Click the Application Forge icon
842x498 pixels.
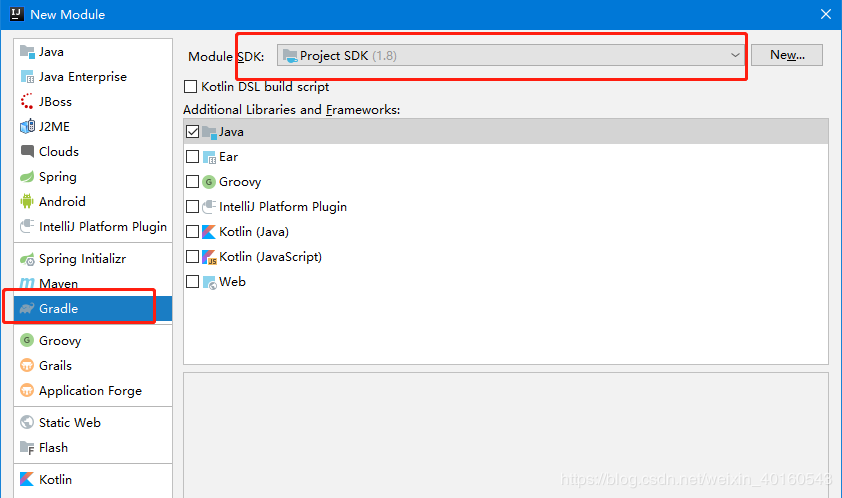pos(27,390)
